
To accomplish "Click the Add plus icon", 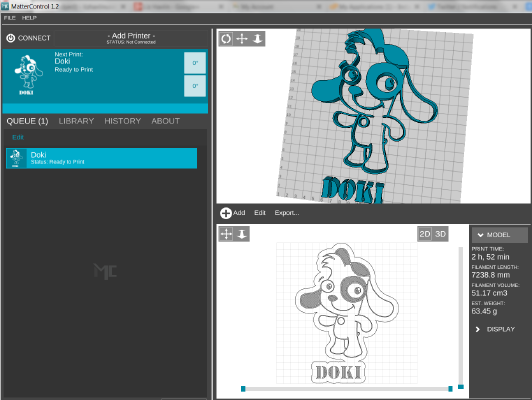I will (226, 213).
